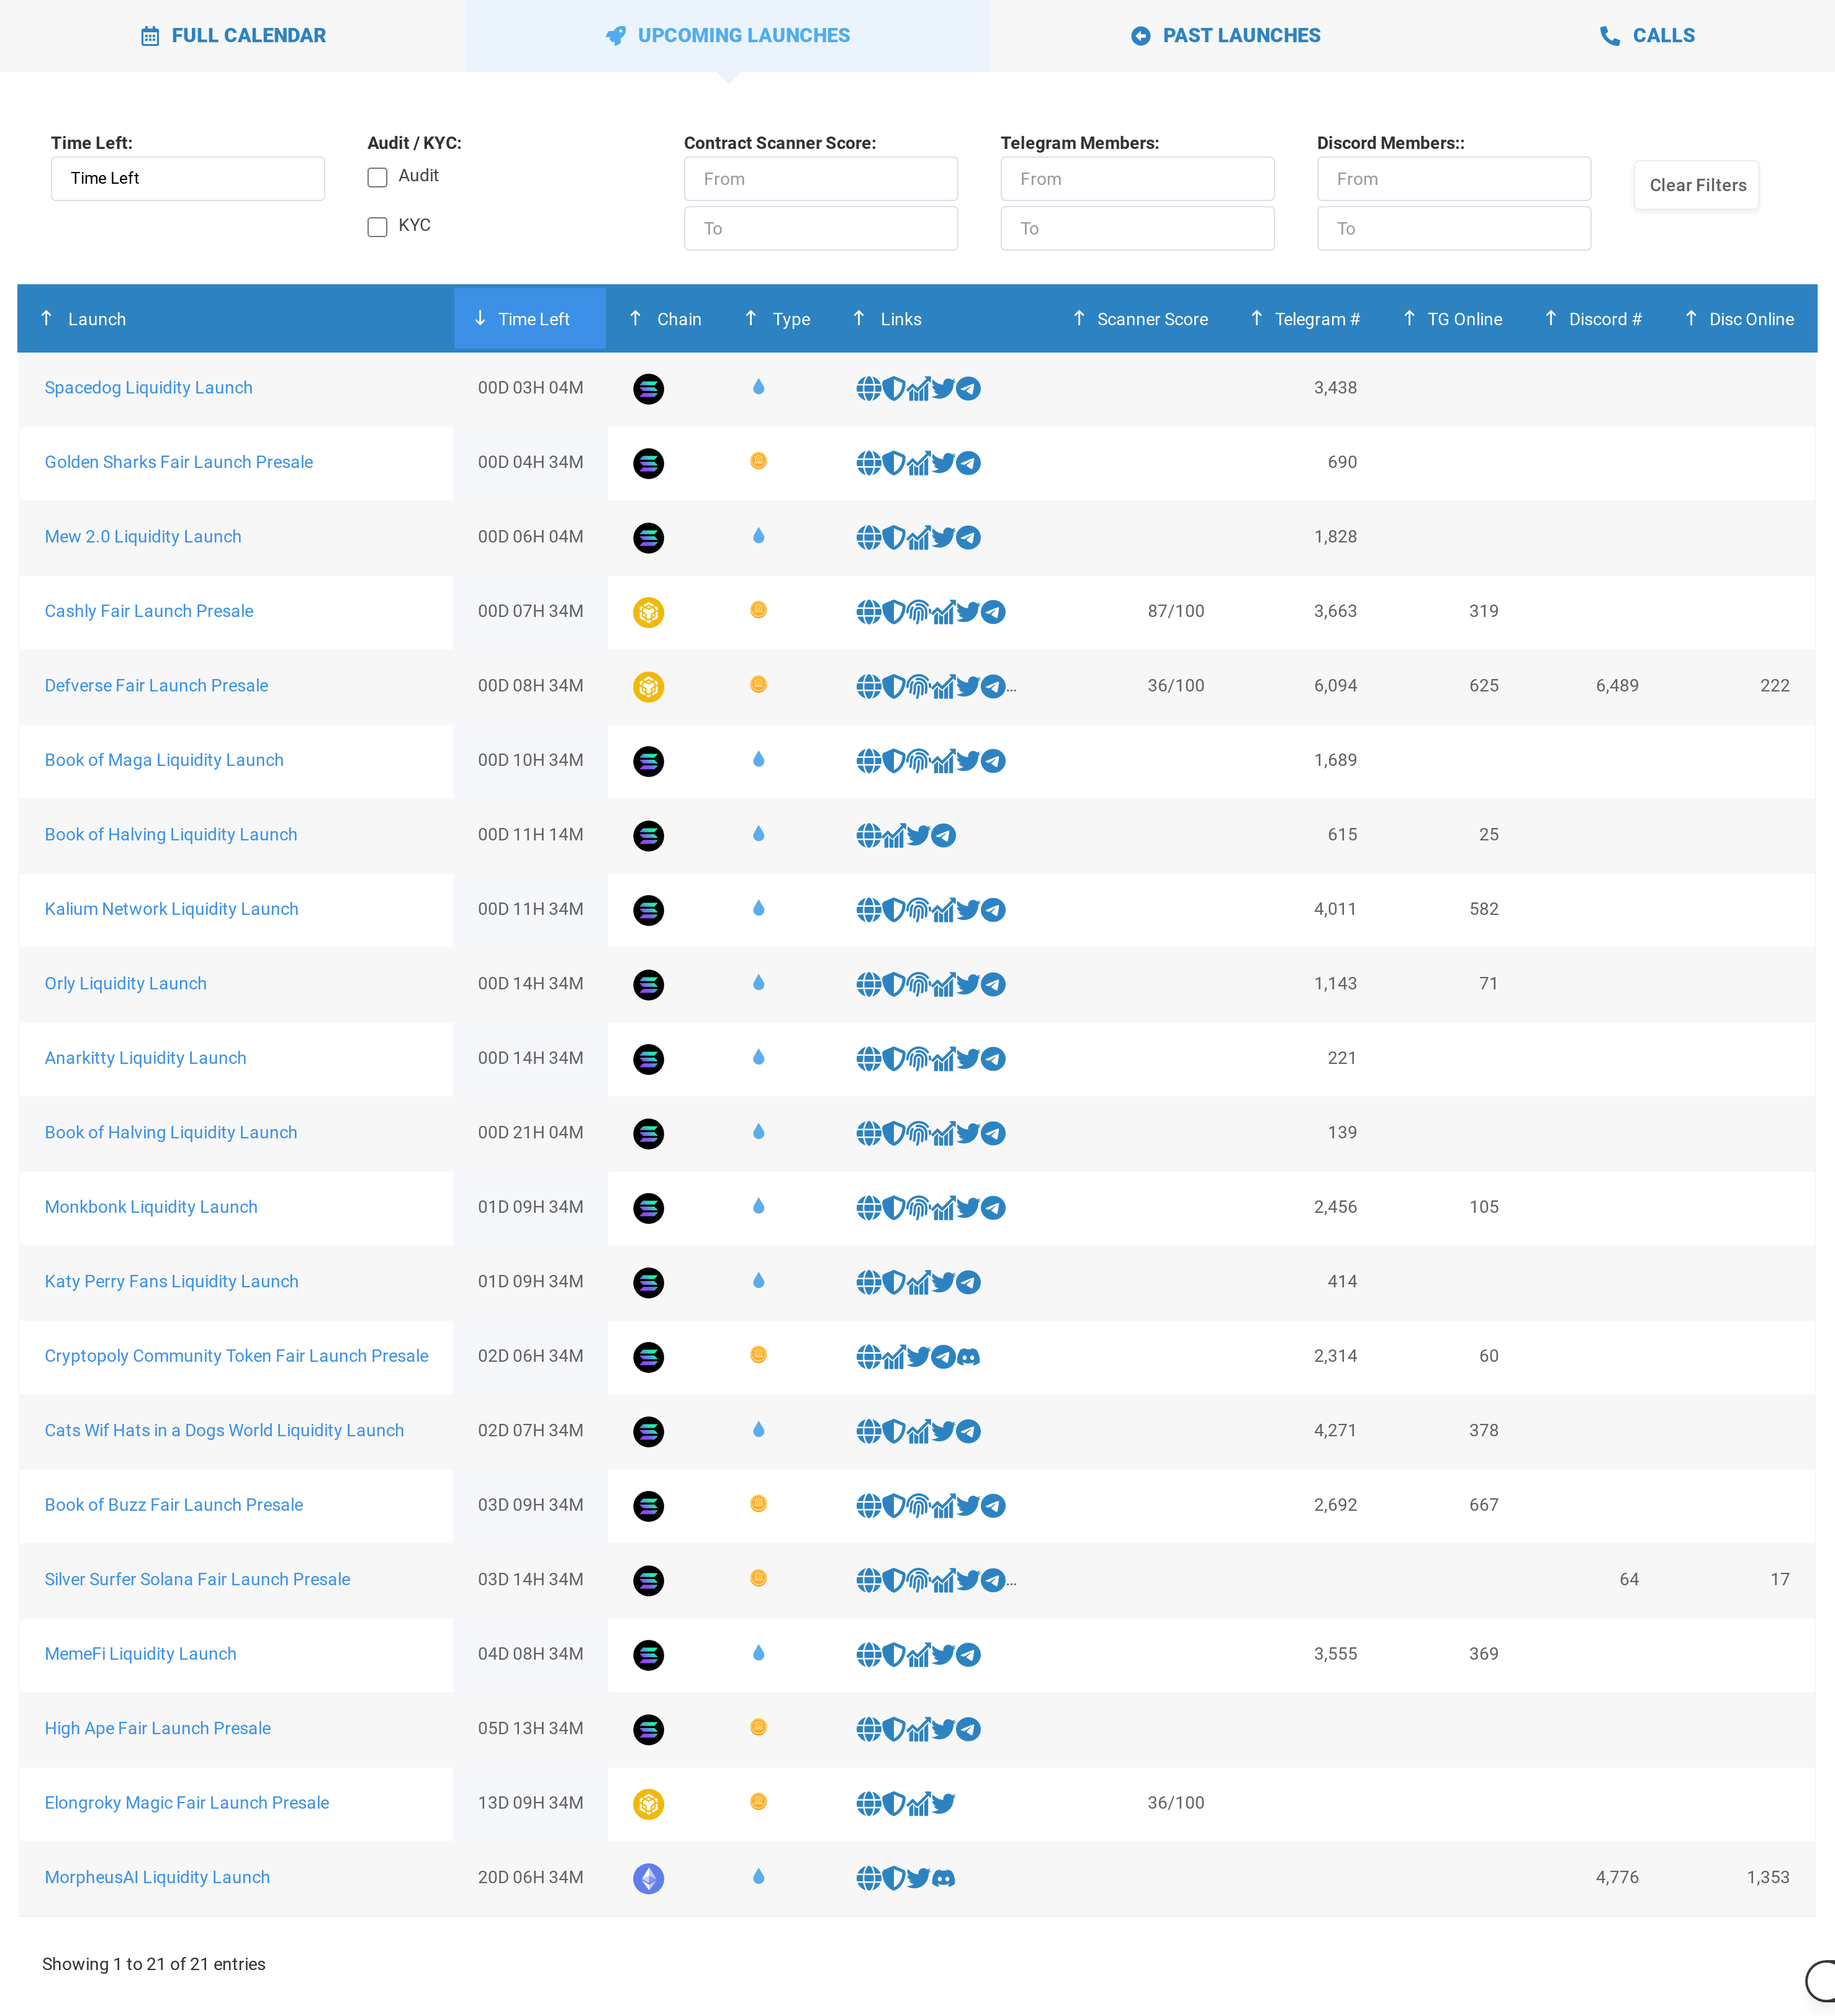This screenshot has height=2016, width=1835.
Task: Open Mew 2.0 Liquidity Launch link
Action: click(x=143, y=537)
